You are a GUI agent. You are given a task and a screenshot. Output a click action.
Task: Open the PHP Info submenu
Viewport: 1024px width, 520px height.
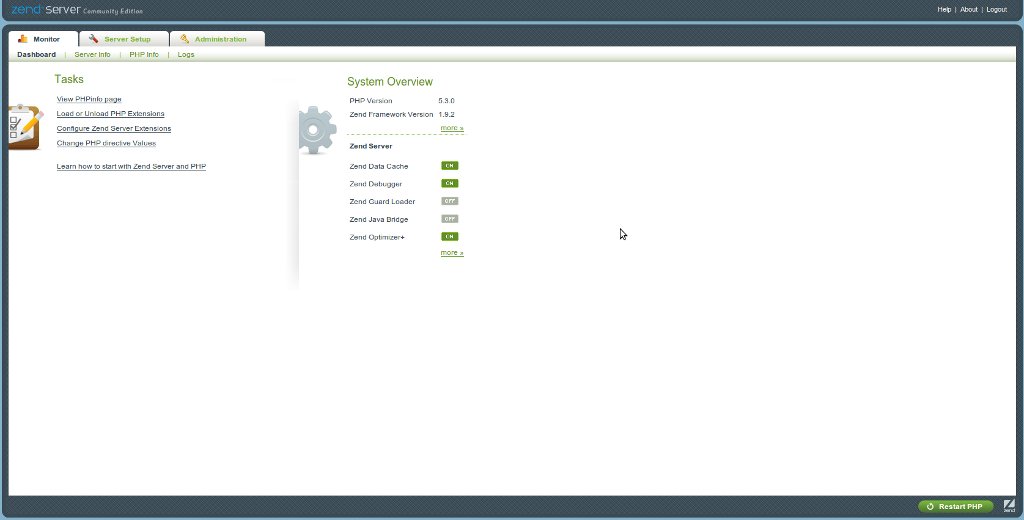click(144, 55)
